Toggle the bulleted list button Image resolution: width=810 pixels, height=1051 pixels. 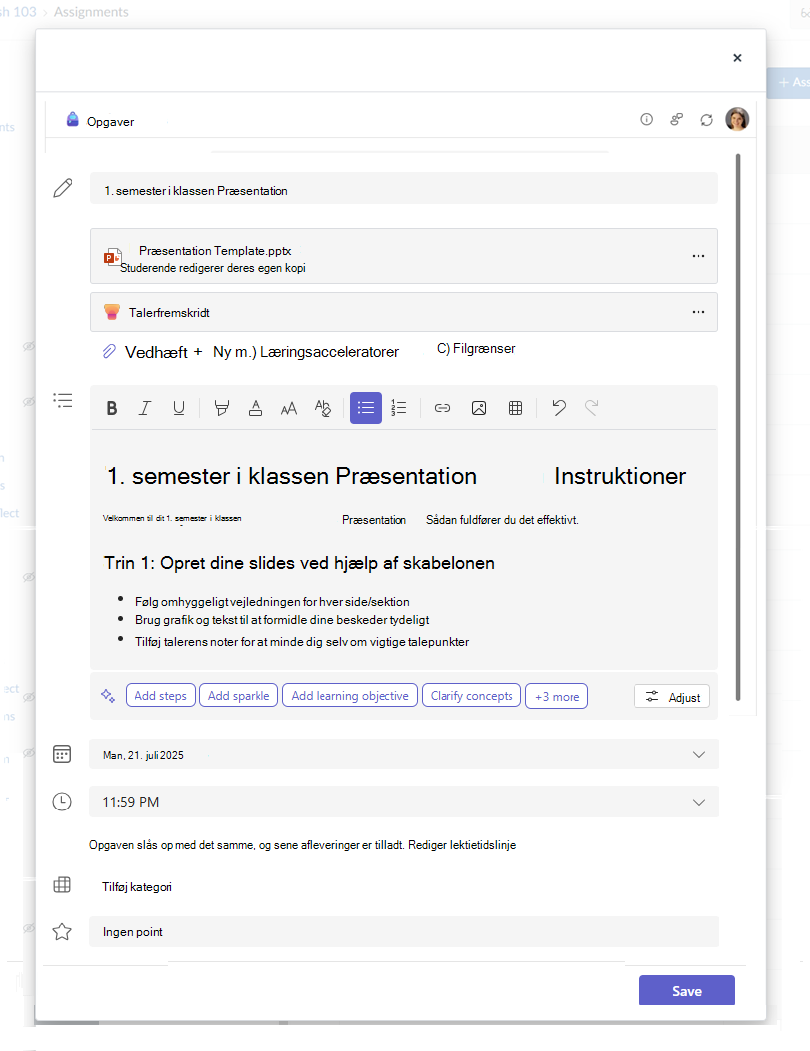tap(365, 408)
